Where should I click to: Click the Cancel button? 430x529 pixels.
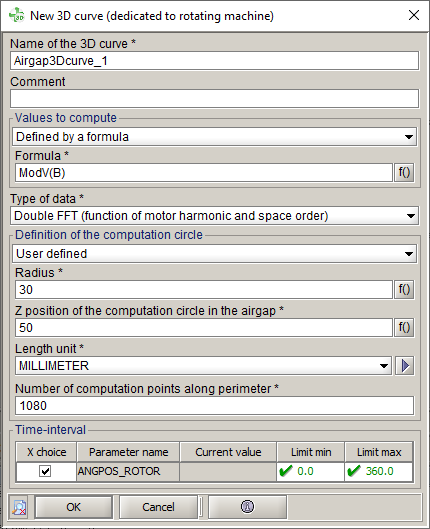point(158,507)
